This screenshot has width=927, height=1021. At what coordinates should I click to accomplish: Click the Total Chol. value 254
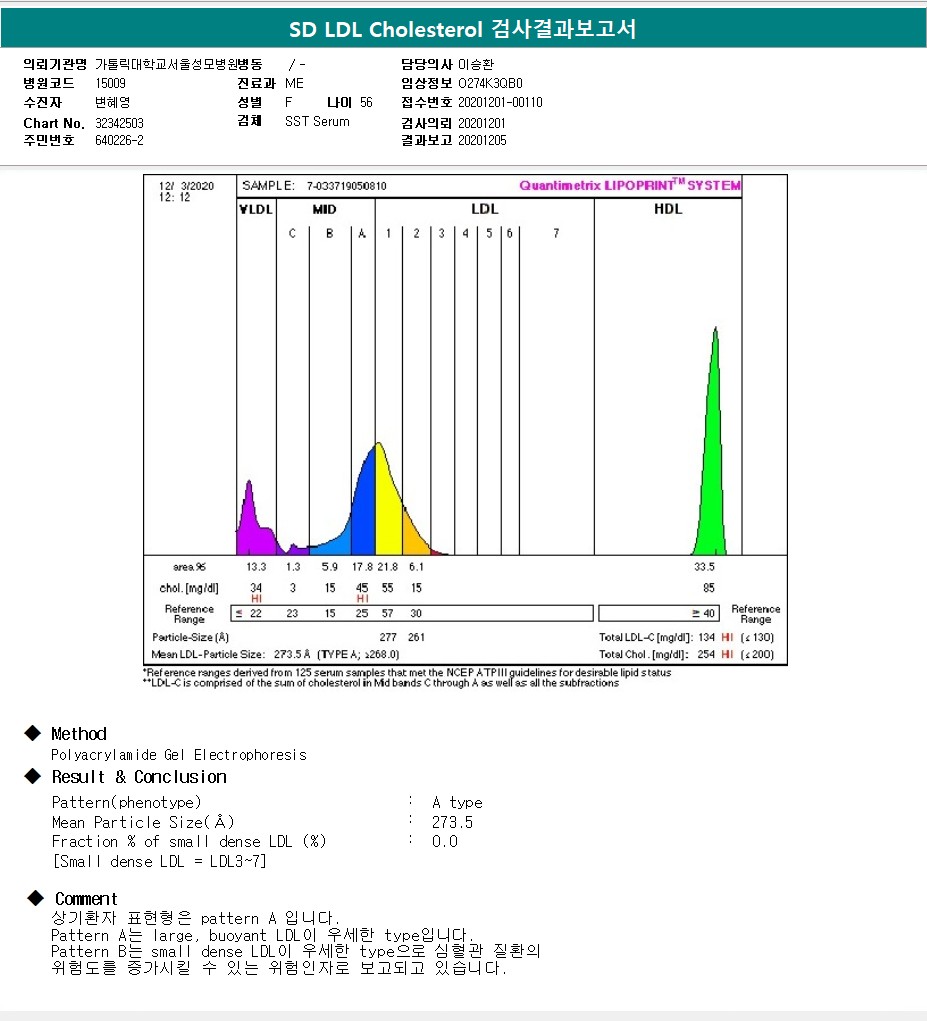pyautogui.click(x=706, y=655)
